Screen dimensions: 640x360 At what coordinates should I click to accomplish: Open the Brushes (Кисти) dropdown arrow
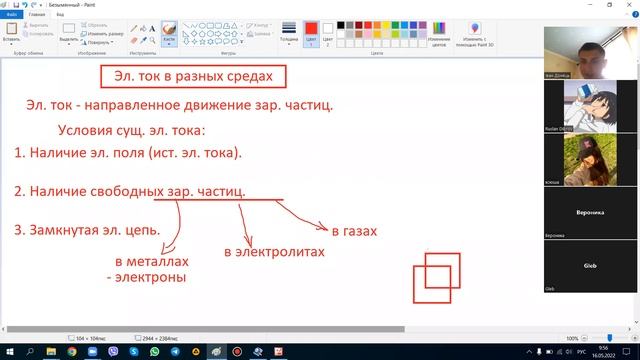[x=169, y=44]
